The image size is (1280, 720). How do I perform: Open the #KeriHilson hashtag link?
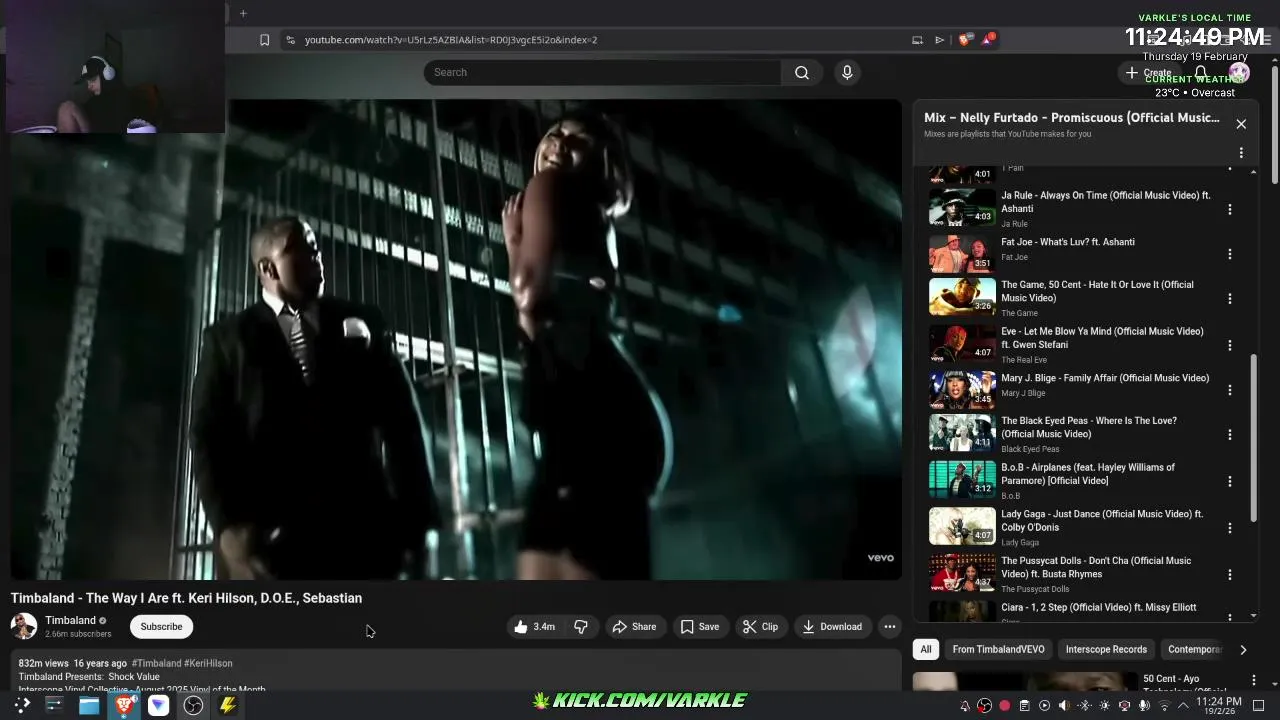pyautogui.click(x=208, y=663)
